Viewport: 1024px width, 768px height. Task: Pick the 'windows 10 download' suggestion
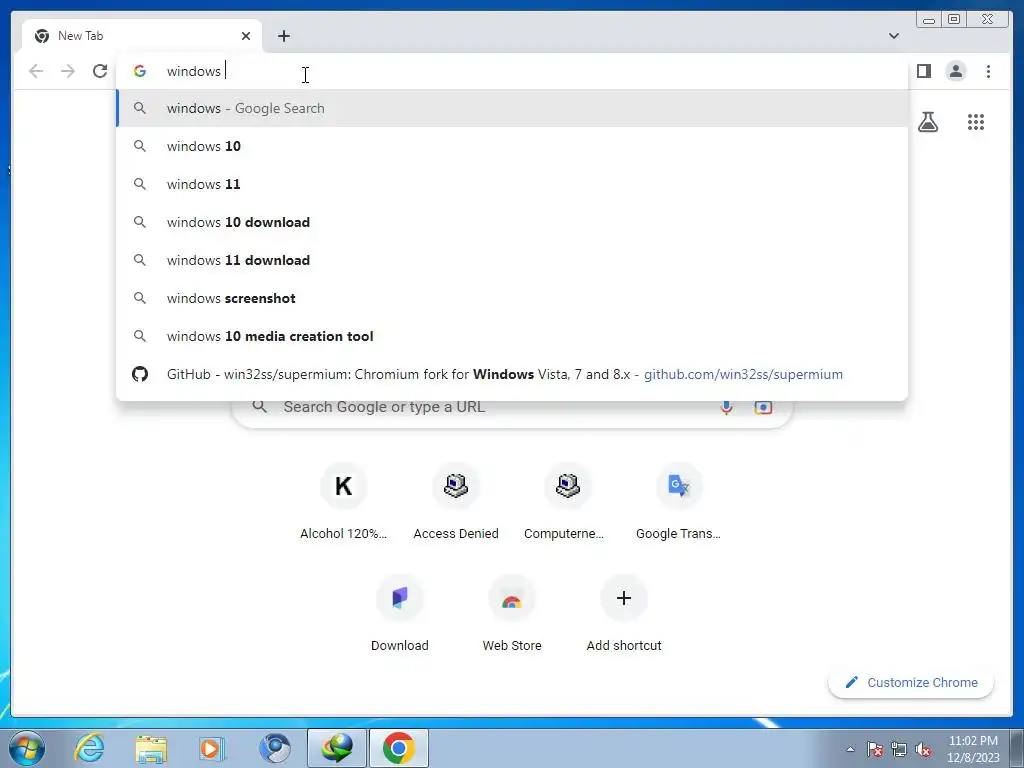tap(512, 222)
